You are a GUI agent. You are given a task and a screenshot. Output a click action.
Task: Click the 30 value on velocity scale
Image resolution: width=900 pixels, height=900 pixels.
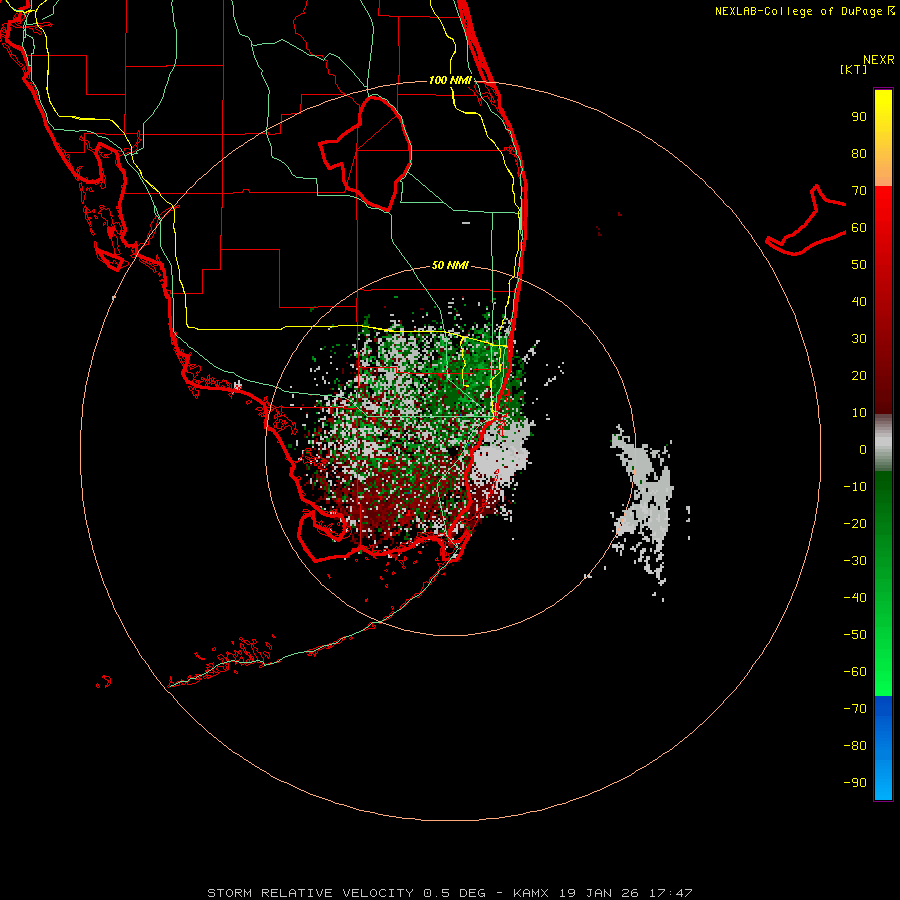click(x=859, y=339)
